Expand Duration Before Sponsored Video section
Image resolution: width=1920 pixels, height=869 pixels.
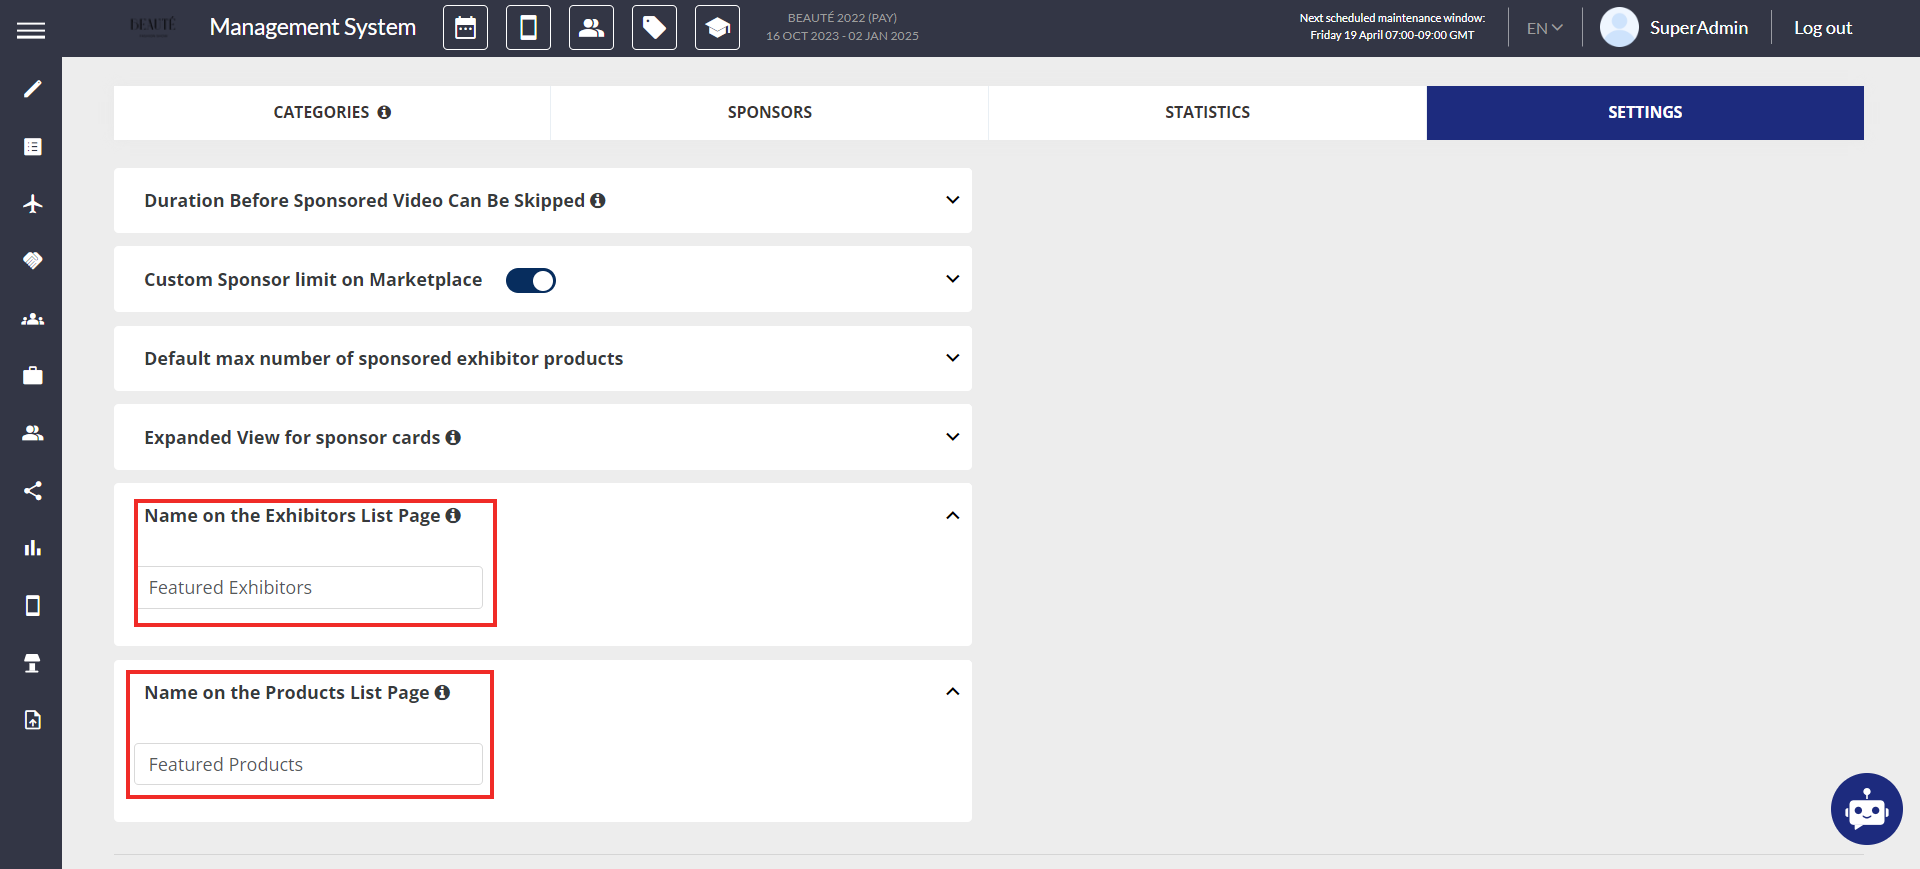[953, 200]
